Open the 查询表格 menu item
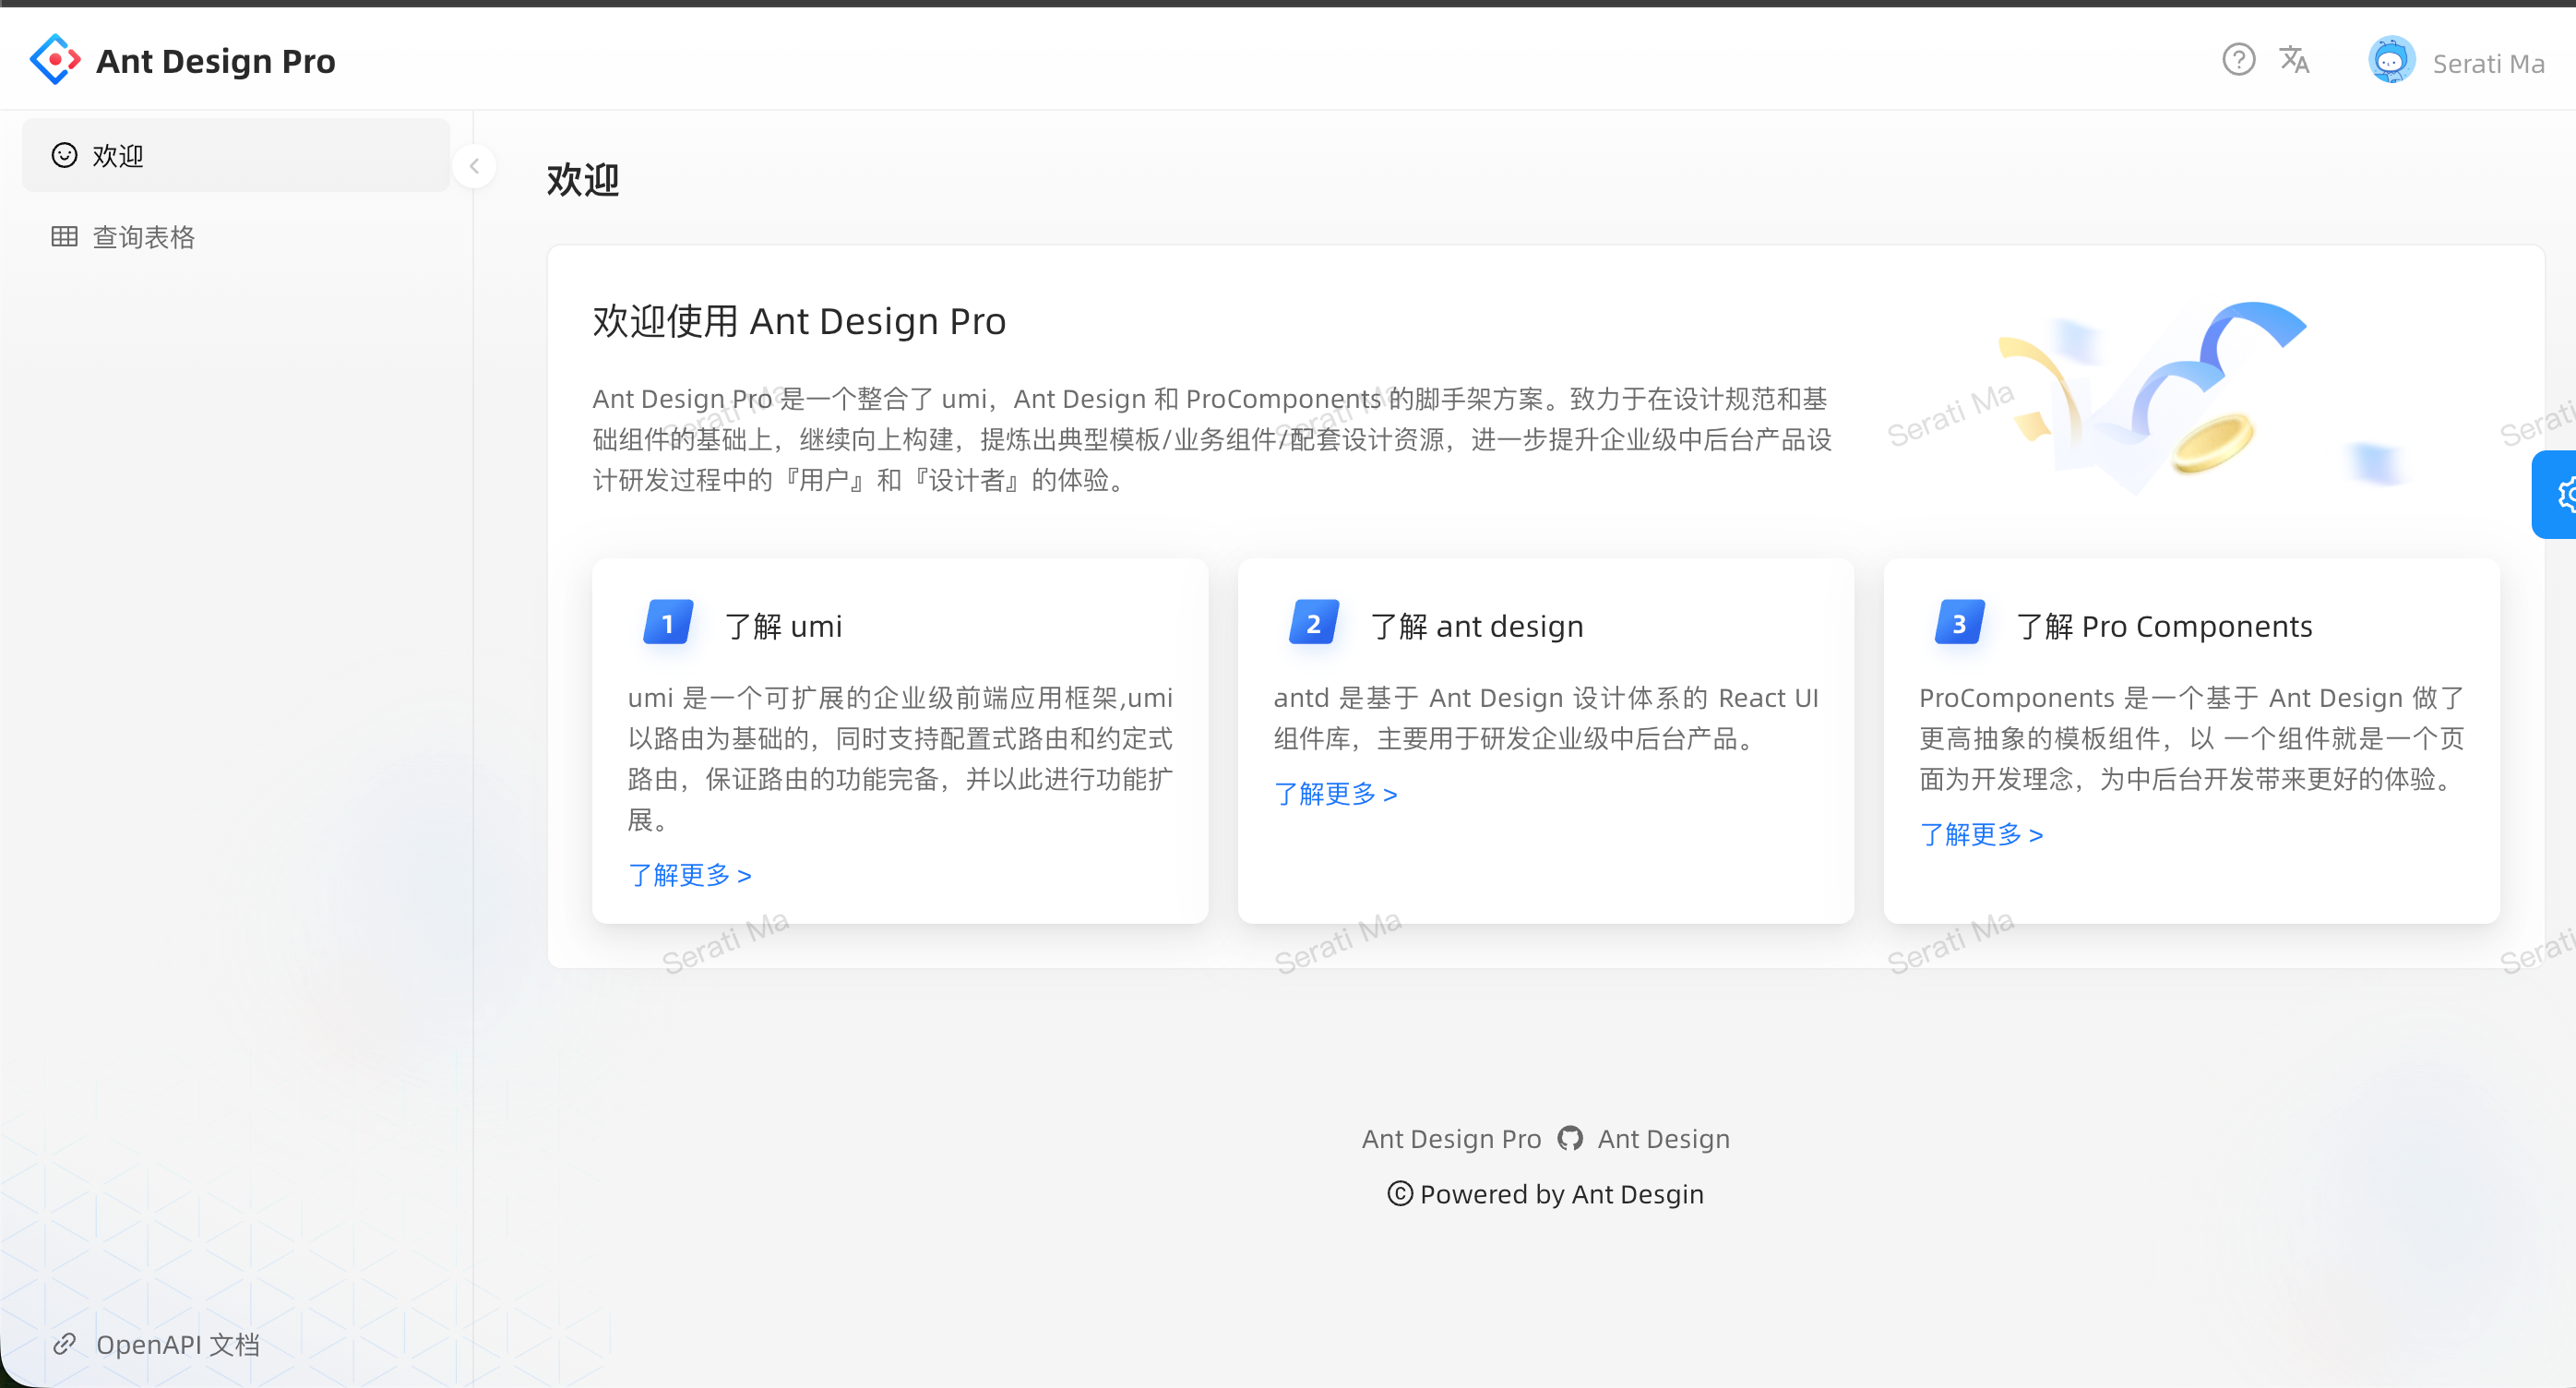 pos(143,237)
